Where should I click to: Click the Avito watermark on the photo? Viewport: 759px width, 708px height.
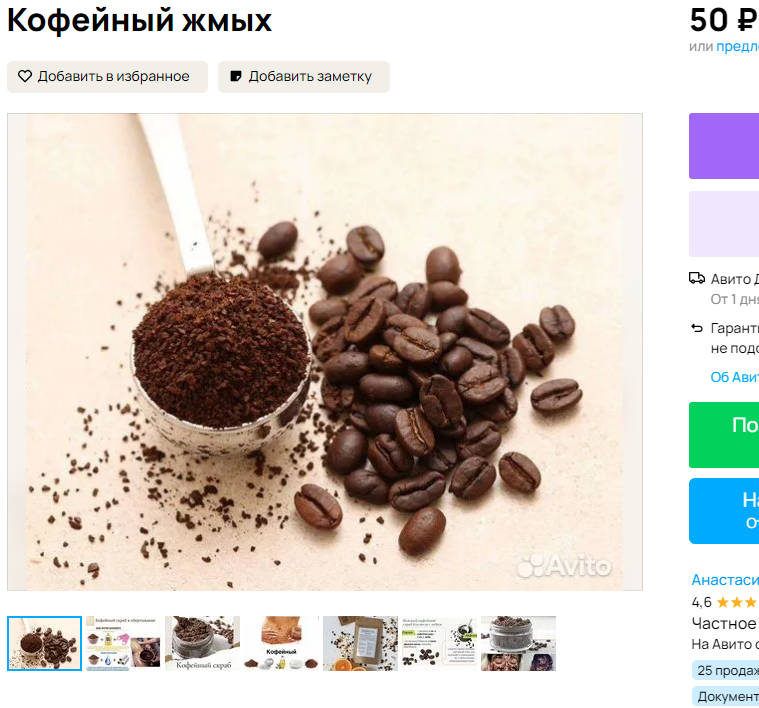click(564, 566)
